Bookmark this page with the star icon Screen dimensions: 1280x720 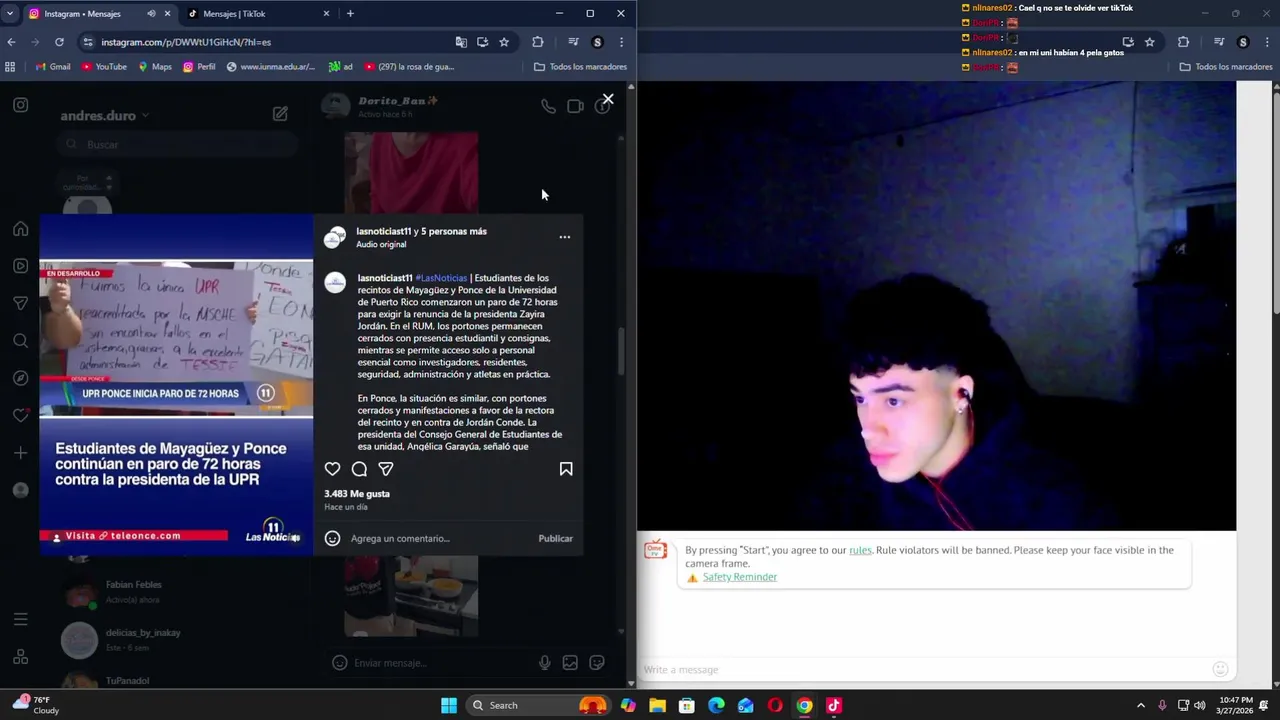[504, 42]
